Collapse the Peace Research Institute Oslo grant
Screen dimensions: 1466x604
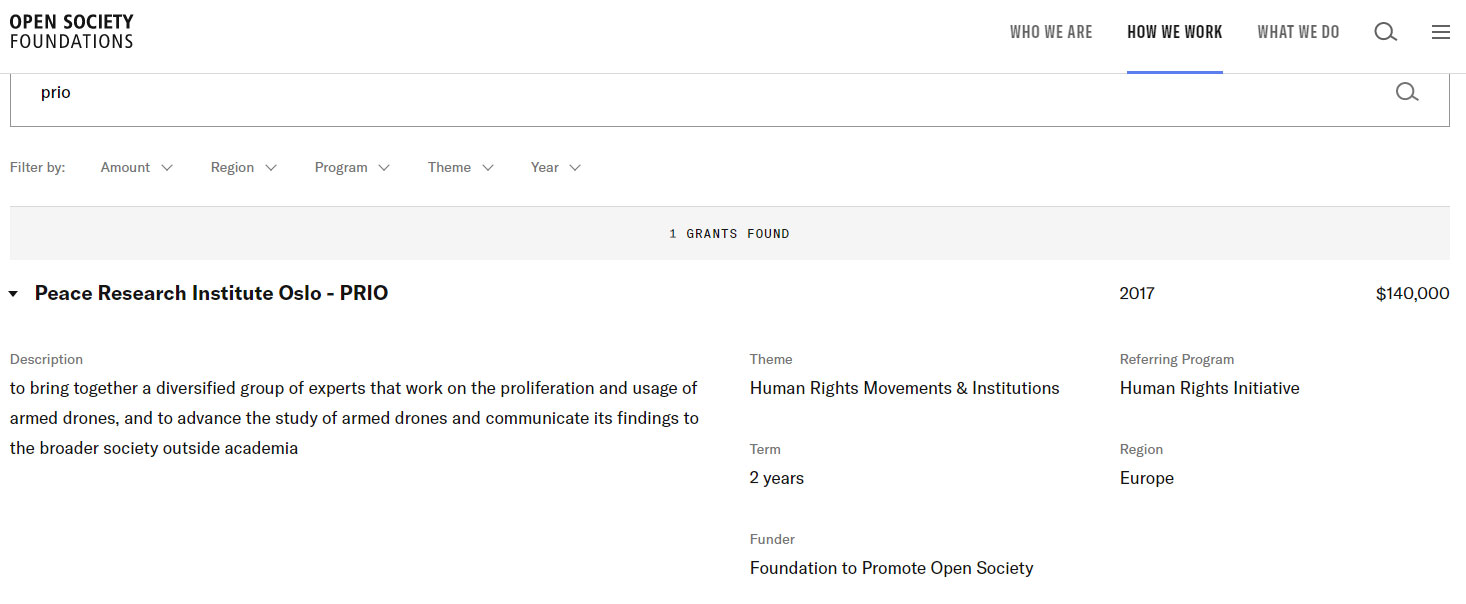(x=13, y=294)
